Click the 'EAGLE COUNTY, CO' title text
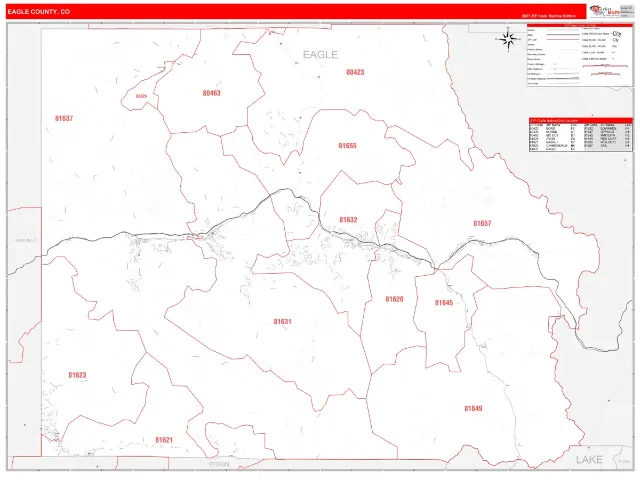The image size is (640, 480). pyautogui.click(x=38, y=12)
